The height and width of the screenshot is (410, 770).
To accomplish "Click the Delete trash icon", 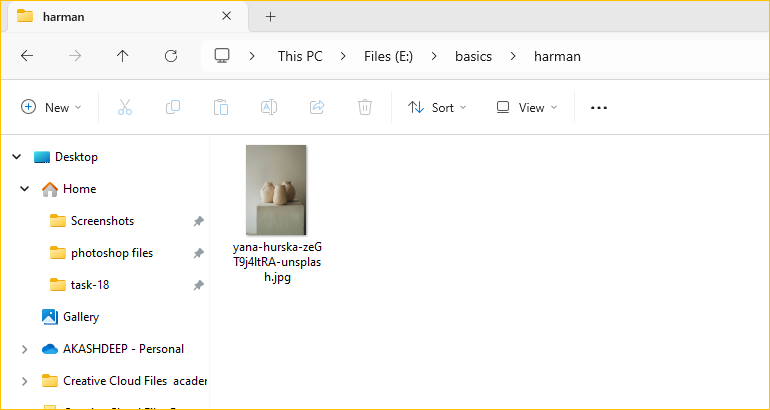I will pos(365,108).
